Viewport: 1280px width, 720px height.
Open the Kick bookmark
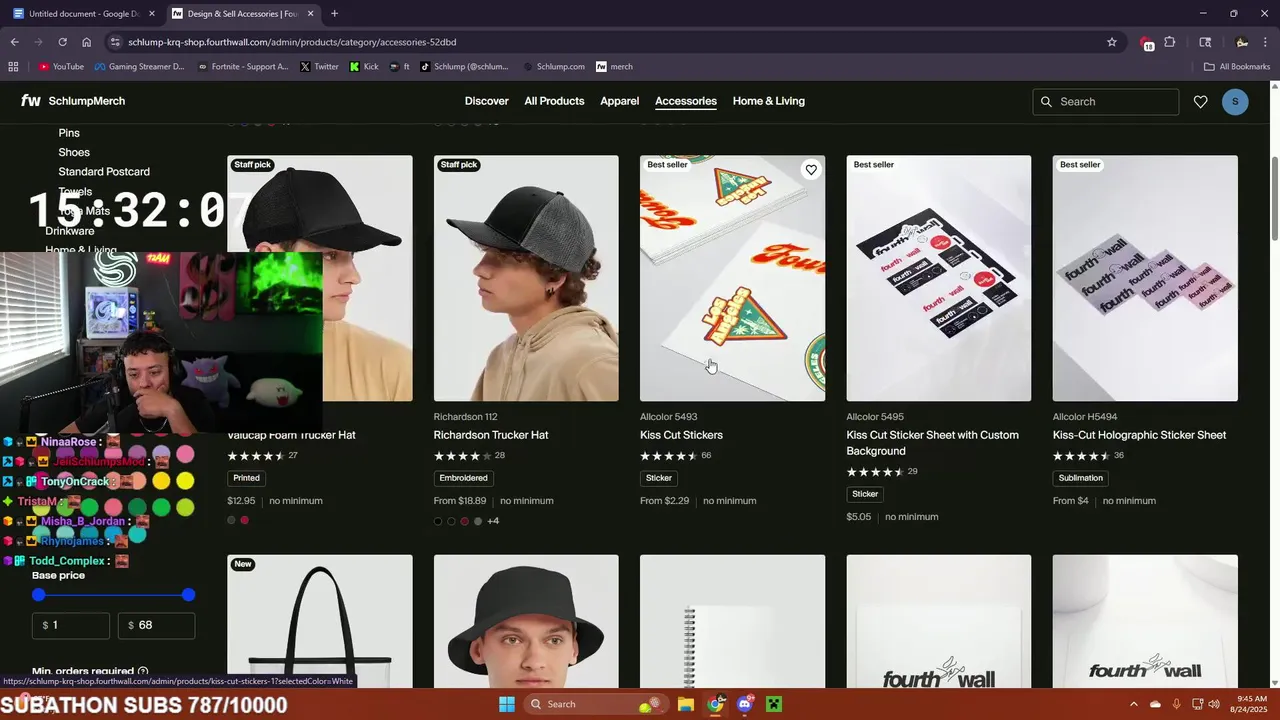364,67
